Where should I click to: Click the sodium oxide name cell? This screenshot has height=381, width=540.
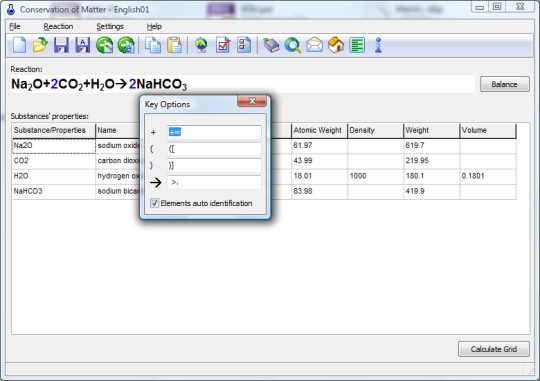(118, 146)
